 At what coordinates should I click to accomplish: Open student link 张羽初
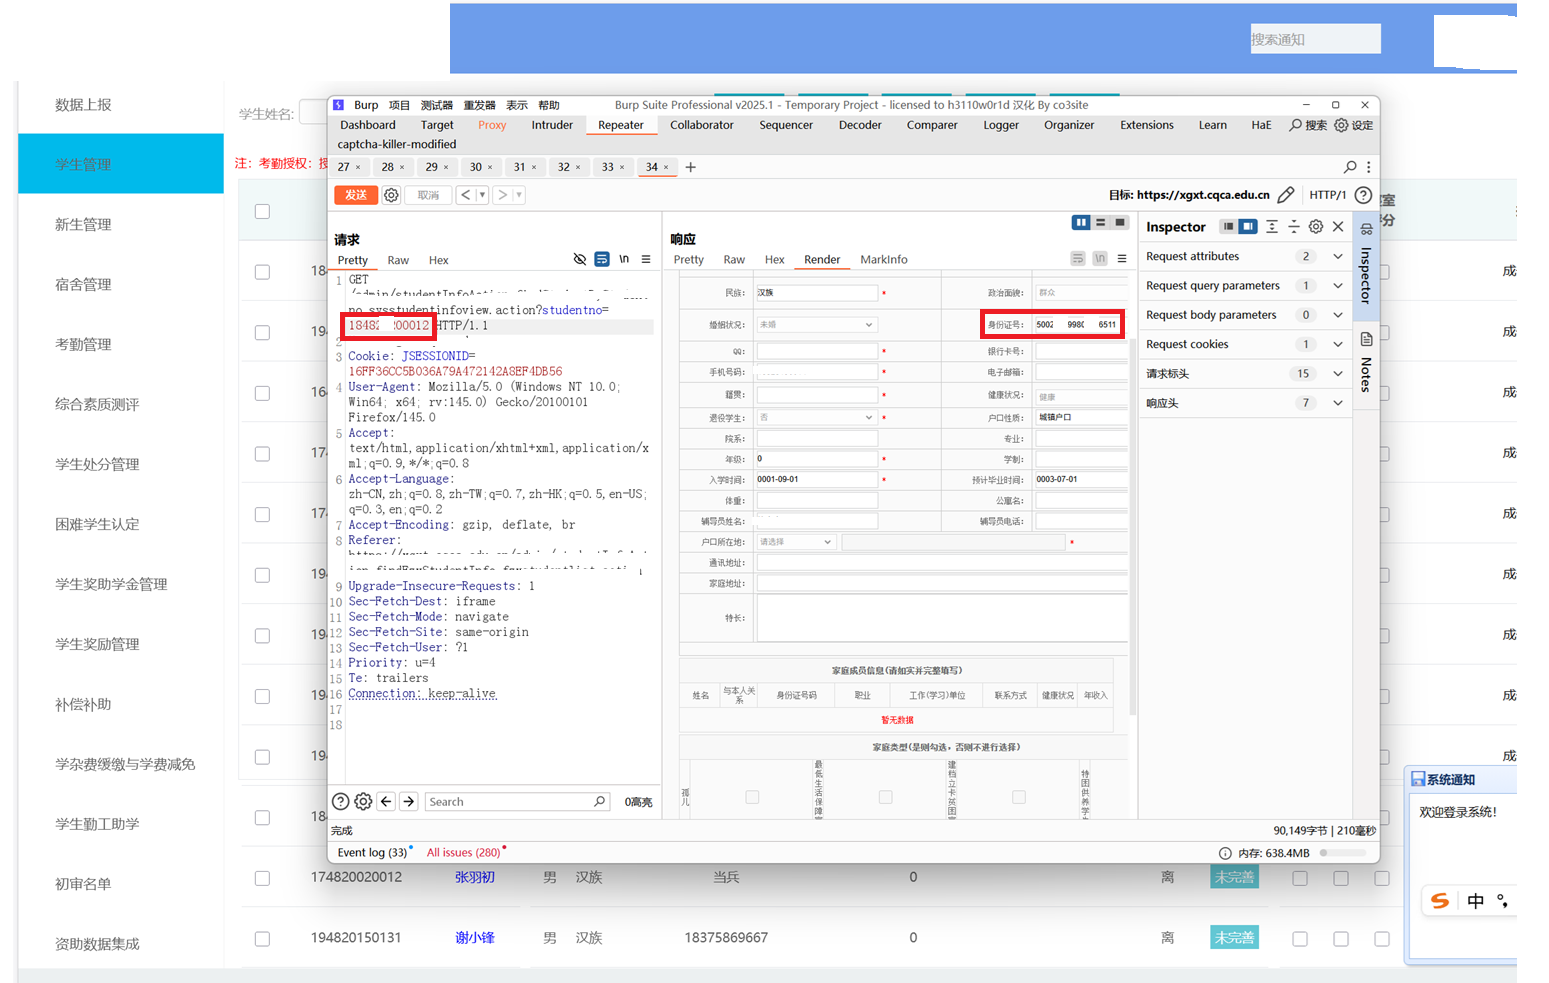click(474, 877)
